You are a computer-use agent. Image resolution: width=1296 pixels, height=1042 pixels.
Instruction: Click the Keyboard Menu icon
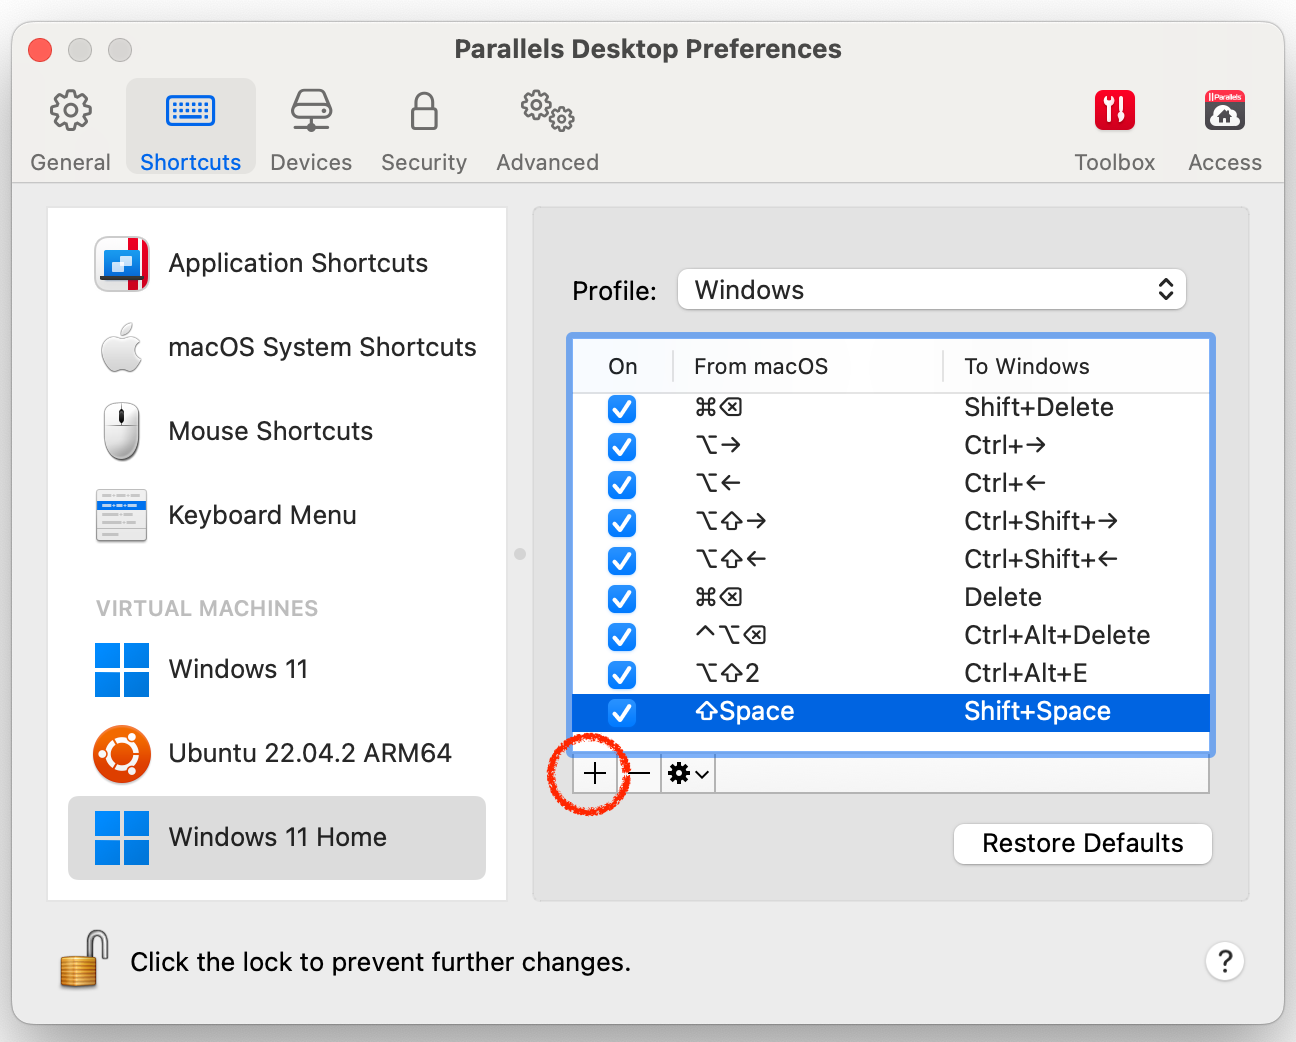tap(122, 515)
